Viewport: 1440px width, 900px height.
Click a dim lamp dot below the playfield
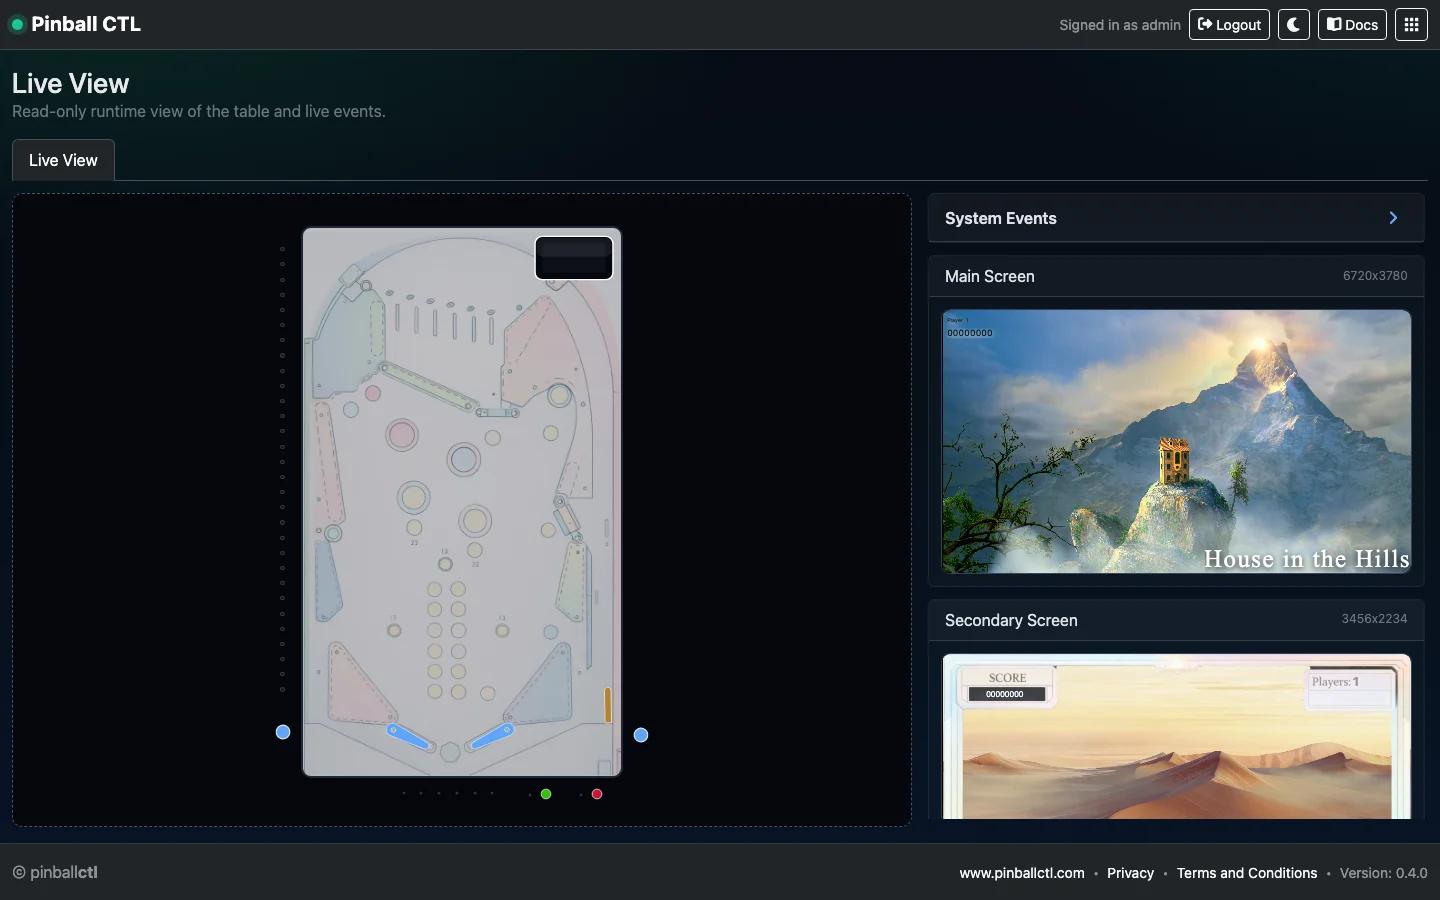point(438,794)
